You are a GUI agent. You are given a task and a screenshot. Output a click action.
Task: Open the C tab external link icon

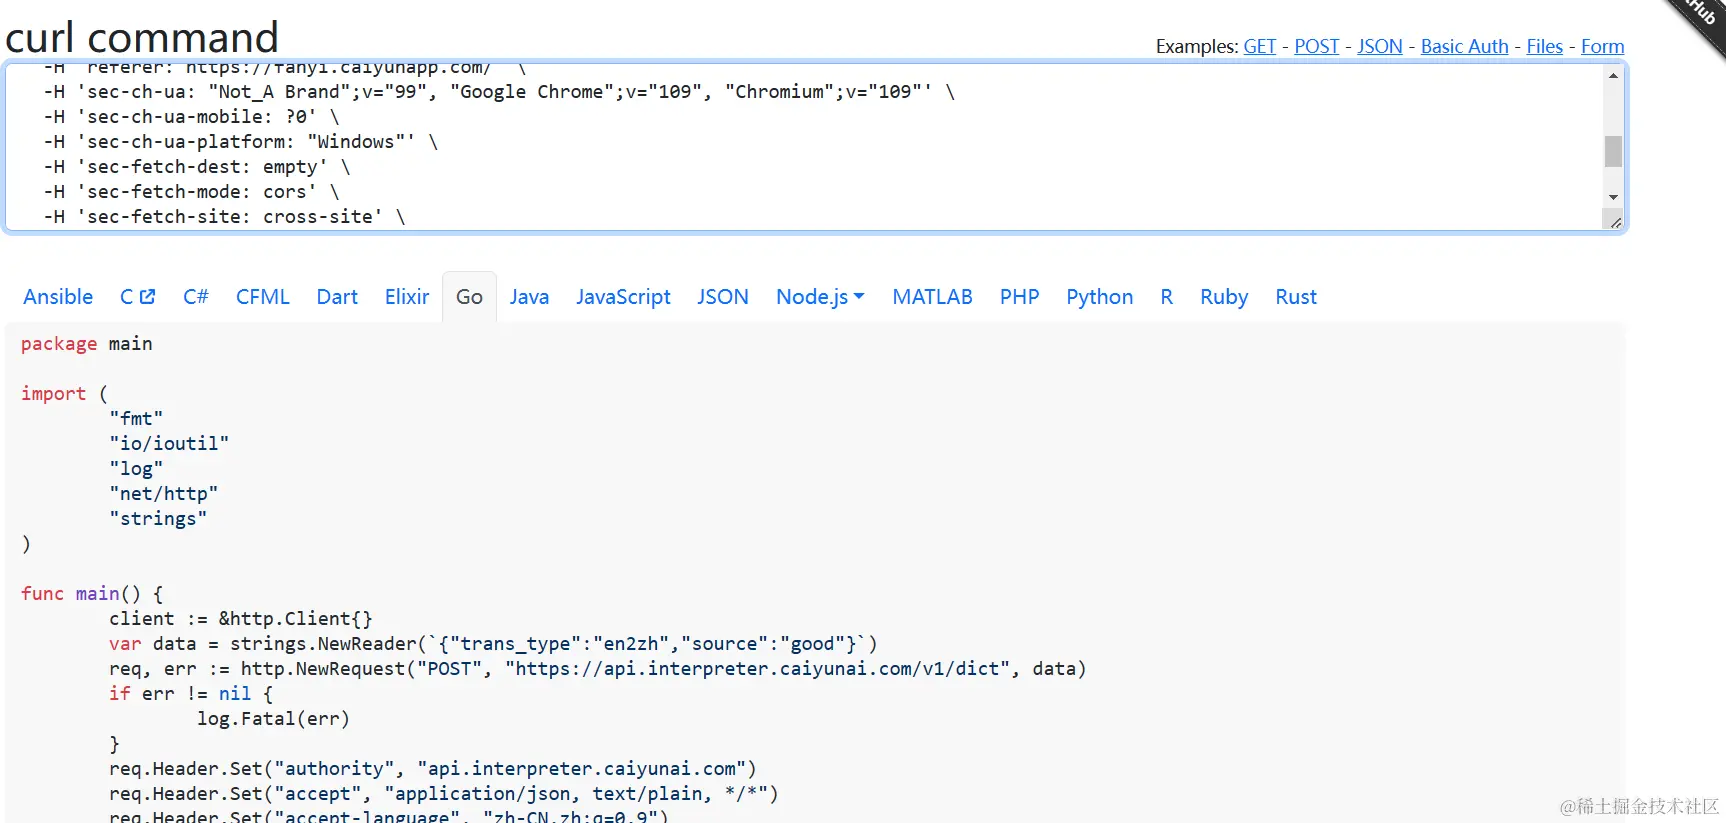click(148, 296)
